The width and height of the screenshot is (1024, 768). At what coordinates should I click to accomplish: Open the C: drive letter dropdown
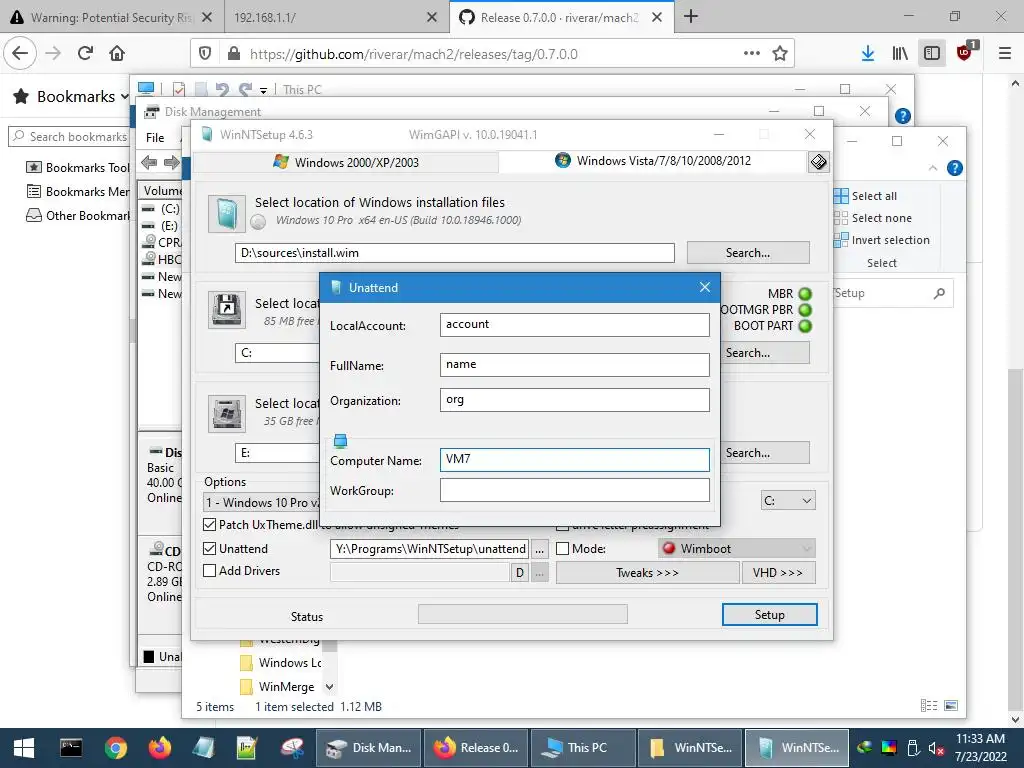click(788, 501)
